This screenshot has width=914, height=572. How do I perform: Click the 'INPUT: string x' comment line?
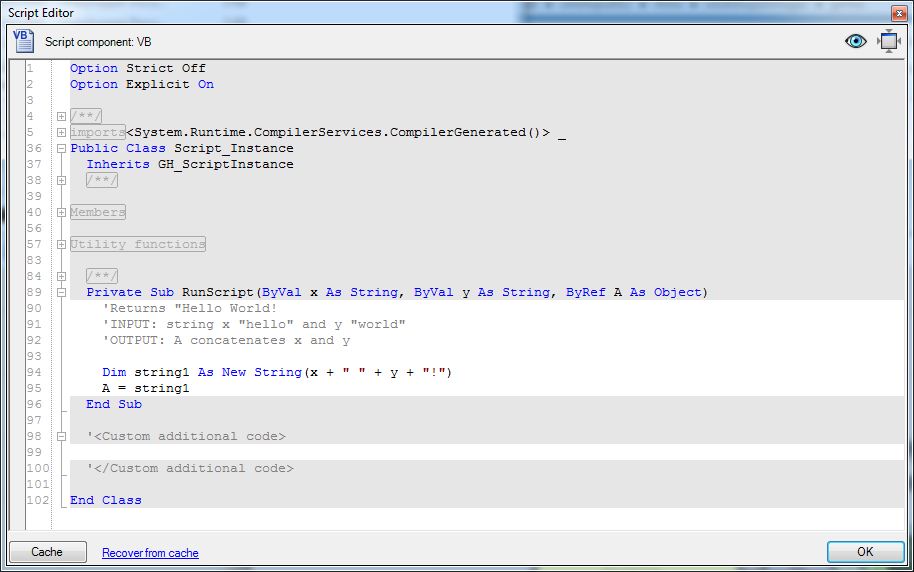[x=254, y=324]
